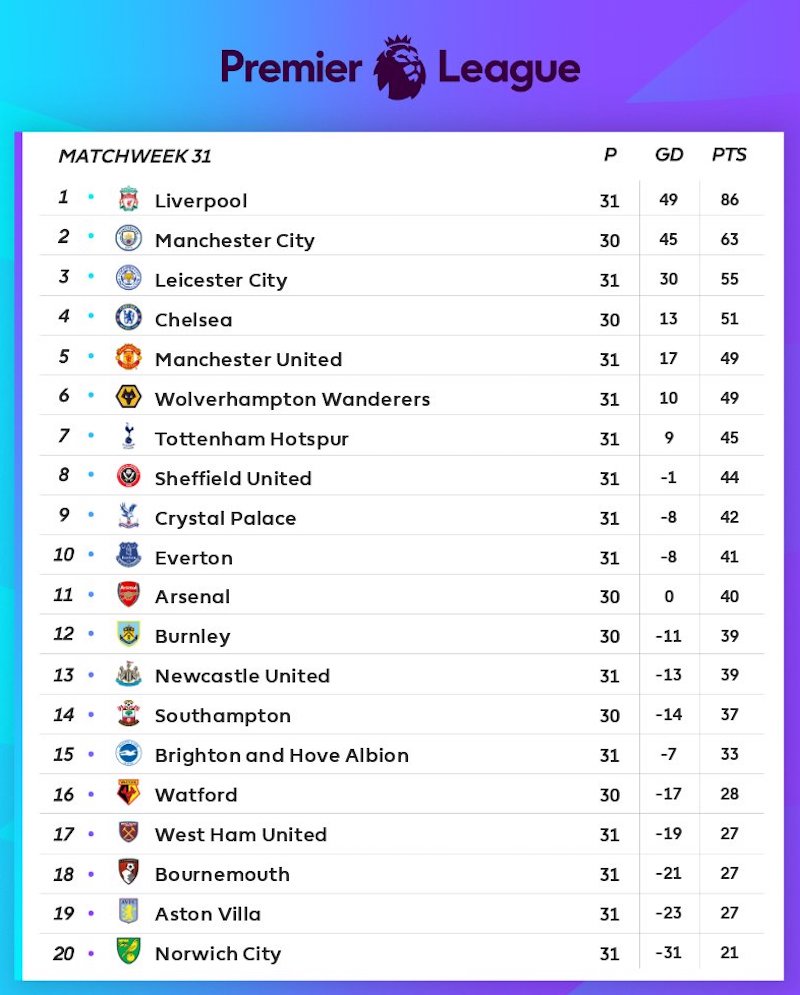Viewport: 800px width, 995px height.
Task: Click the Crystal Palace team name
Action: (x=225, y=518)
